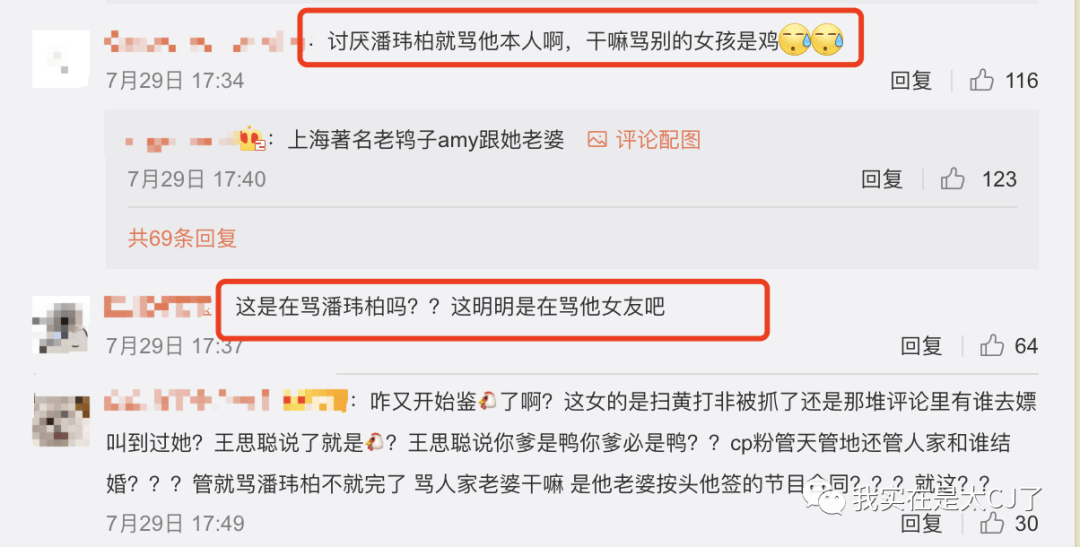Open the 17:49 commenter's cat avatar

61,420
